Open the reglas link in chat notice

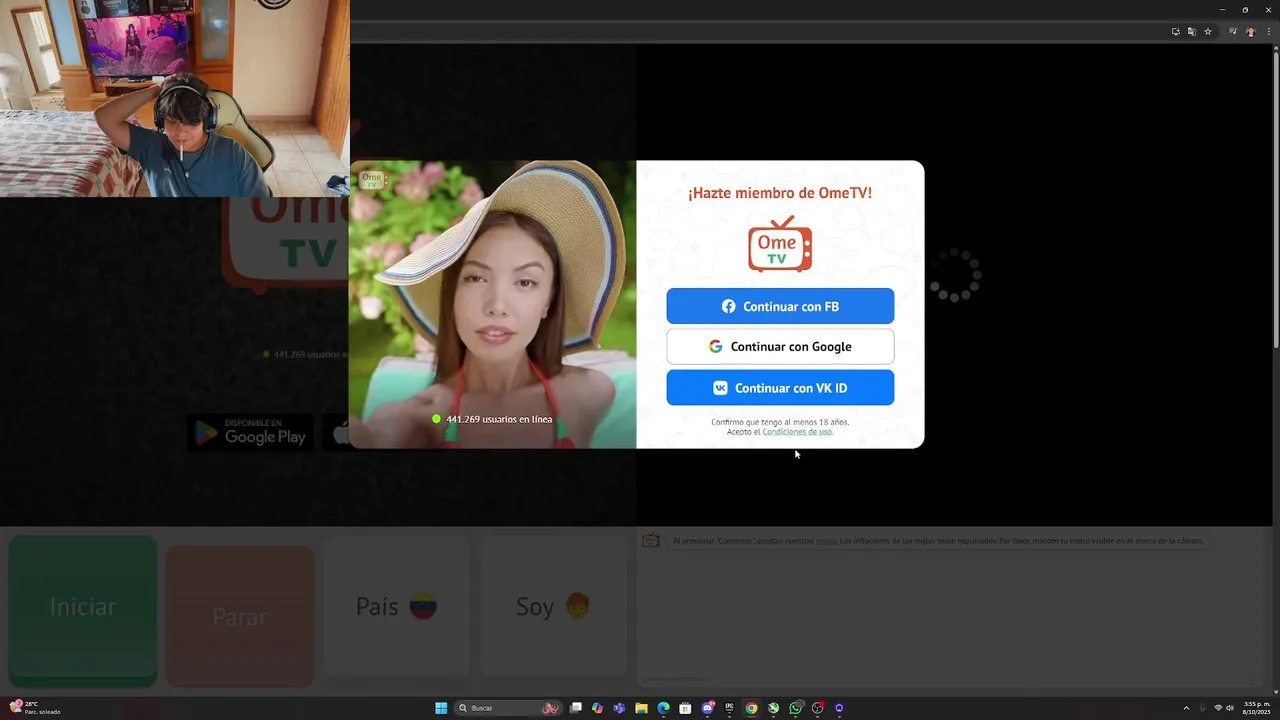(826, 541)
